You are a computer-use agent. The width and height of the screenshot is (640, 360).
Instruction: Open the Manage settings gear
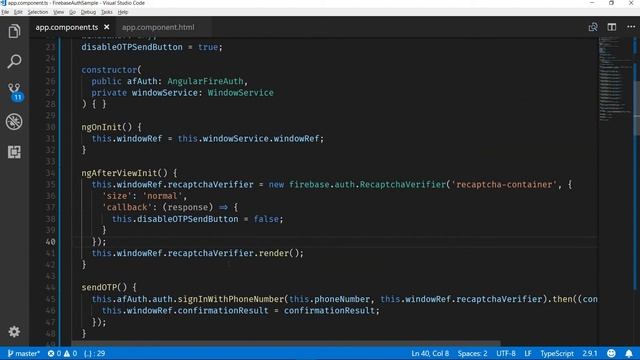point(14,331)
